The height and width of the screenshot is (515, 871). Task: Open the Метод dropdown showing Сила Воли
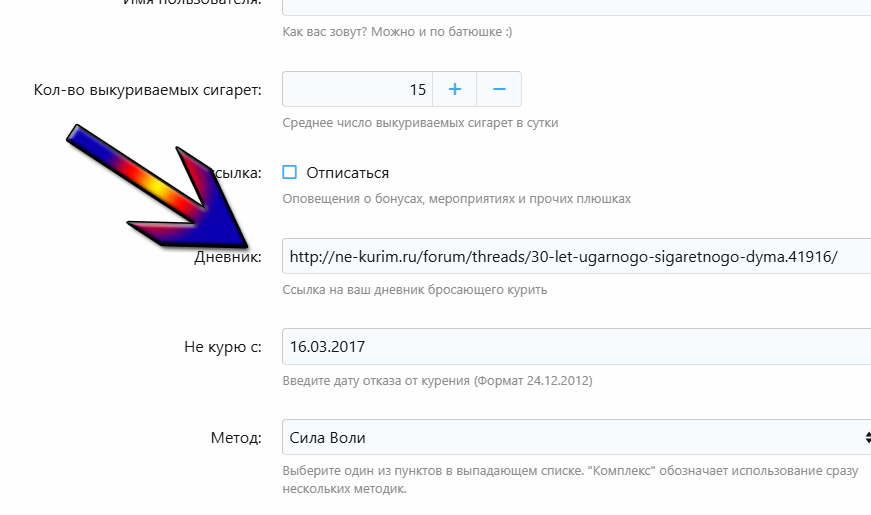click(x=577, y=438)
